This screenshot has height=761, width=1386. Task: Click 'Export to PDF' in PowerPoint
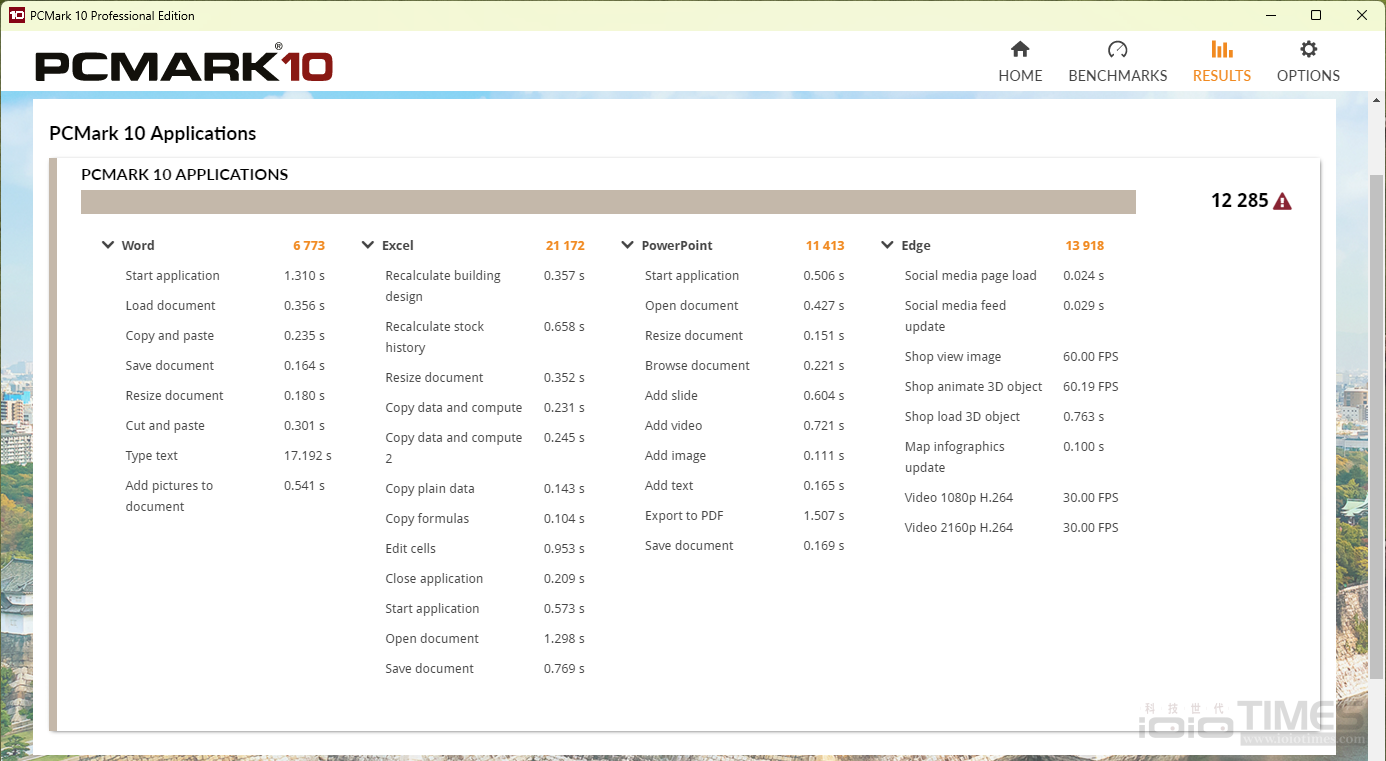[684, 516]
